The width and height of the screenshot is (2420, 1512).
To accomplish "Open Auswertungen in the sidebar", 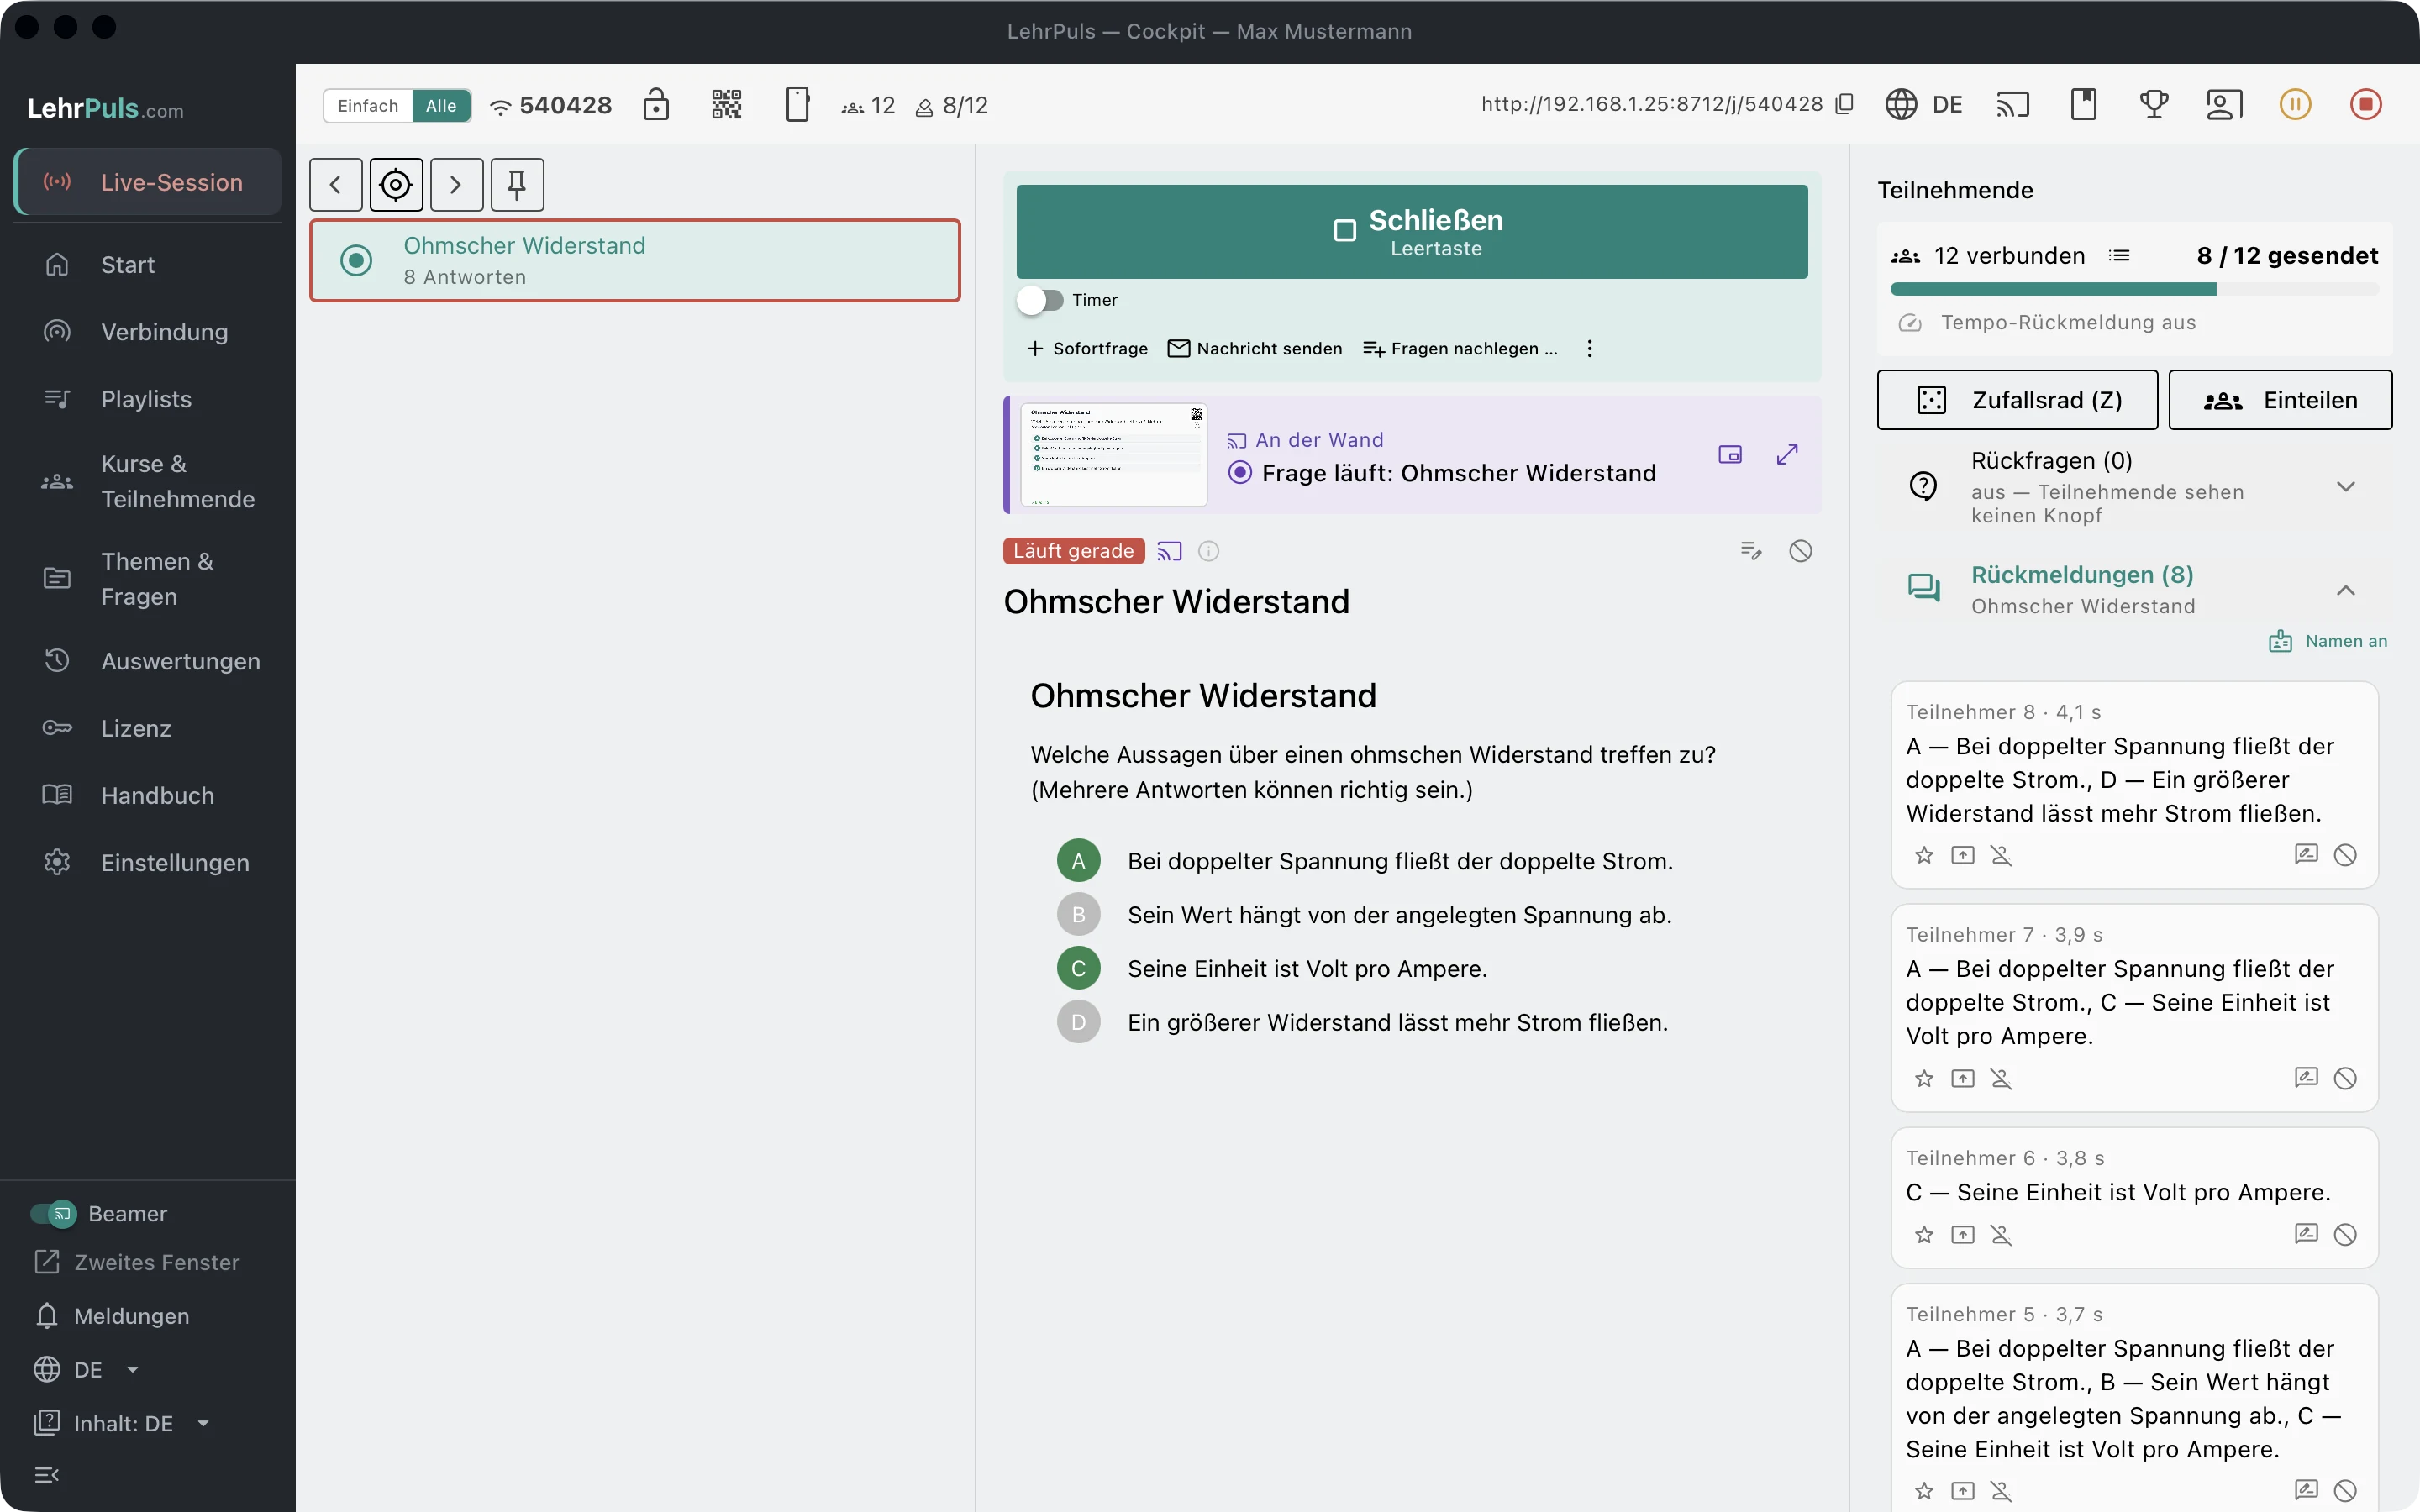I will tap(148, 661).
